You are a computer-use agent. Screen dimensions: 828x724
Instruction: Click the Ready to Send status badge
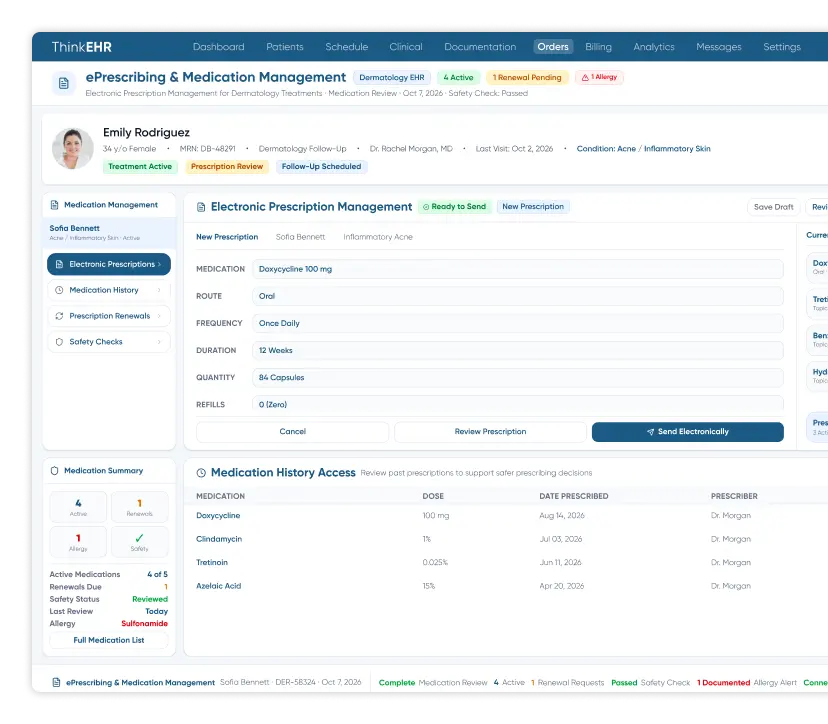point(455,206)
